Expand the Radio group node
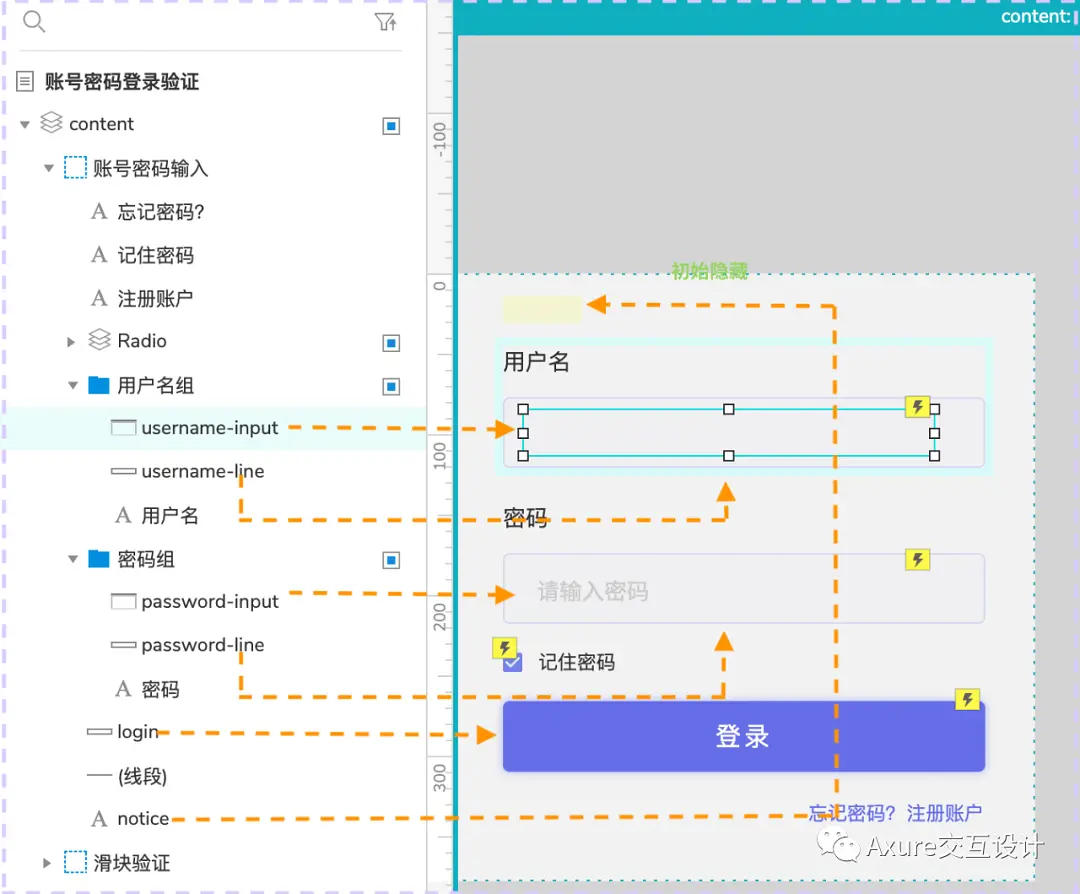The height and width of the screenshot is (894, 1080). pos(70,341)
